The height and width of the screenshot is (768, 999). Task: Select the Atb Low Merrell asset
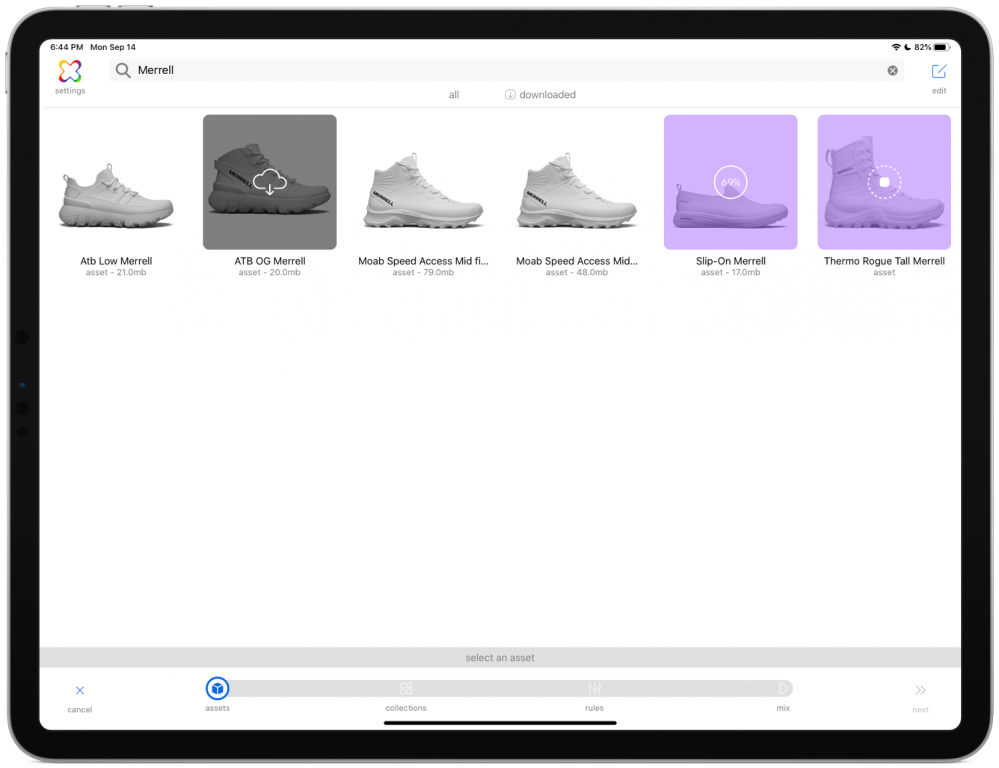115,182
